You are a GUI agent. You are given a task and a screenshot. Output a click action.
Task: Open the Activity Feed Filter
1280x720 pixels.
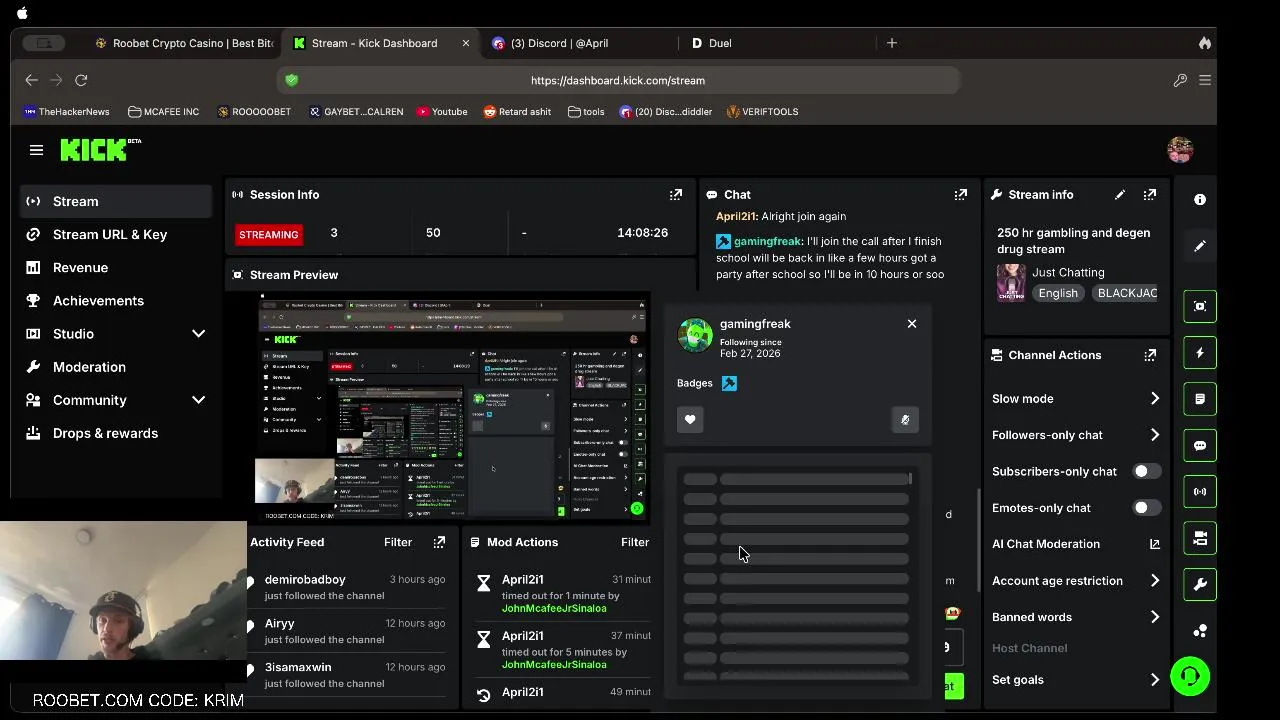coord(398,542)
